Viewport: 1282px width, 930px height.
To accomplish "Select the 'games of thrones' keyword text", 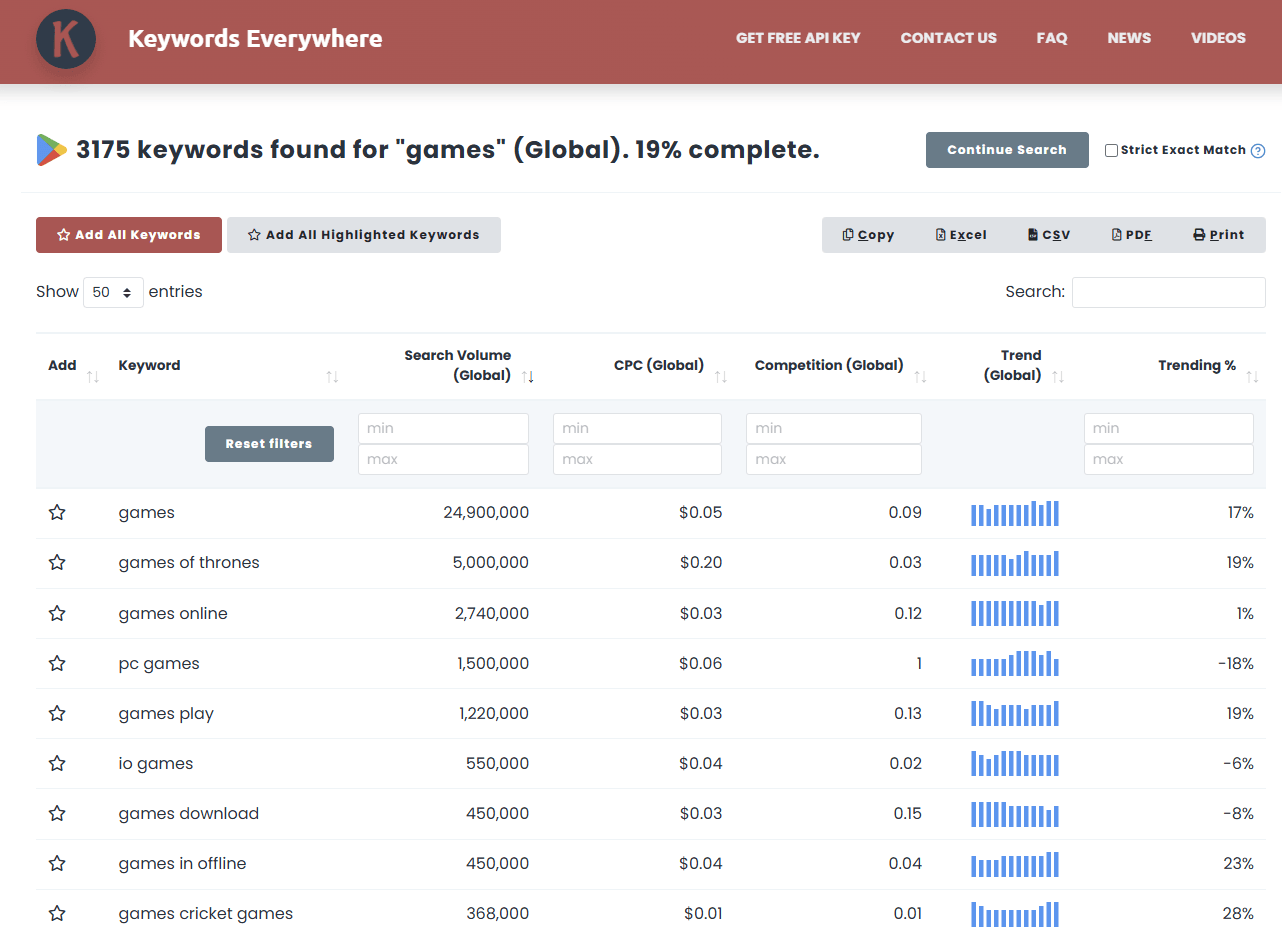I will 189,563.
